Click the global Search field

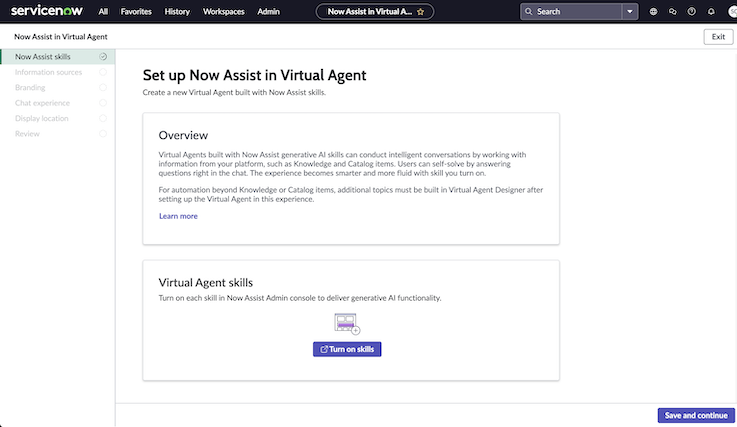(571, 11)
